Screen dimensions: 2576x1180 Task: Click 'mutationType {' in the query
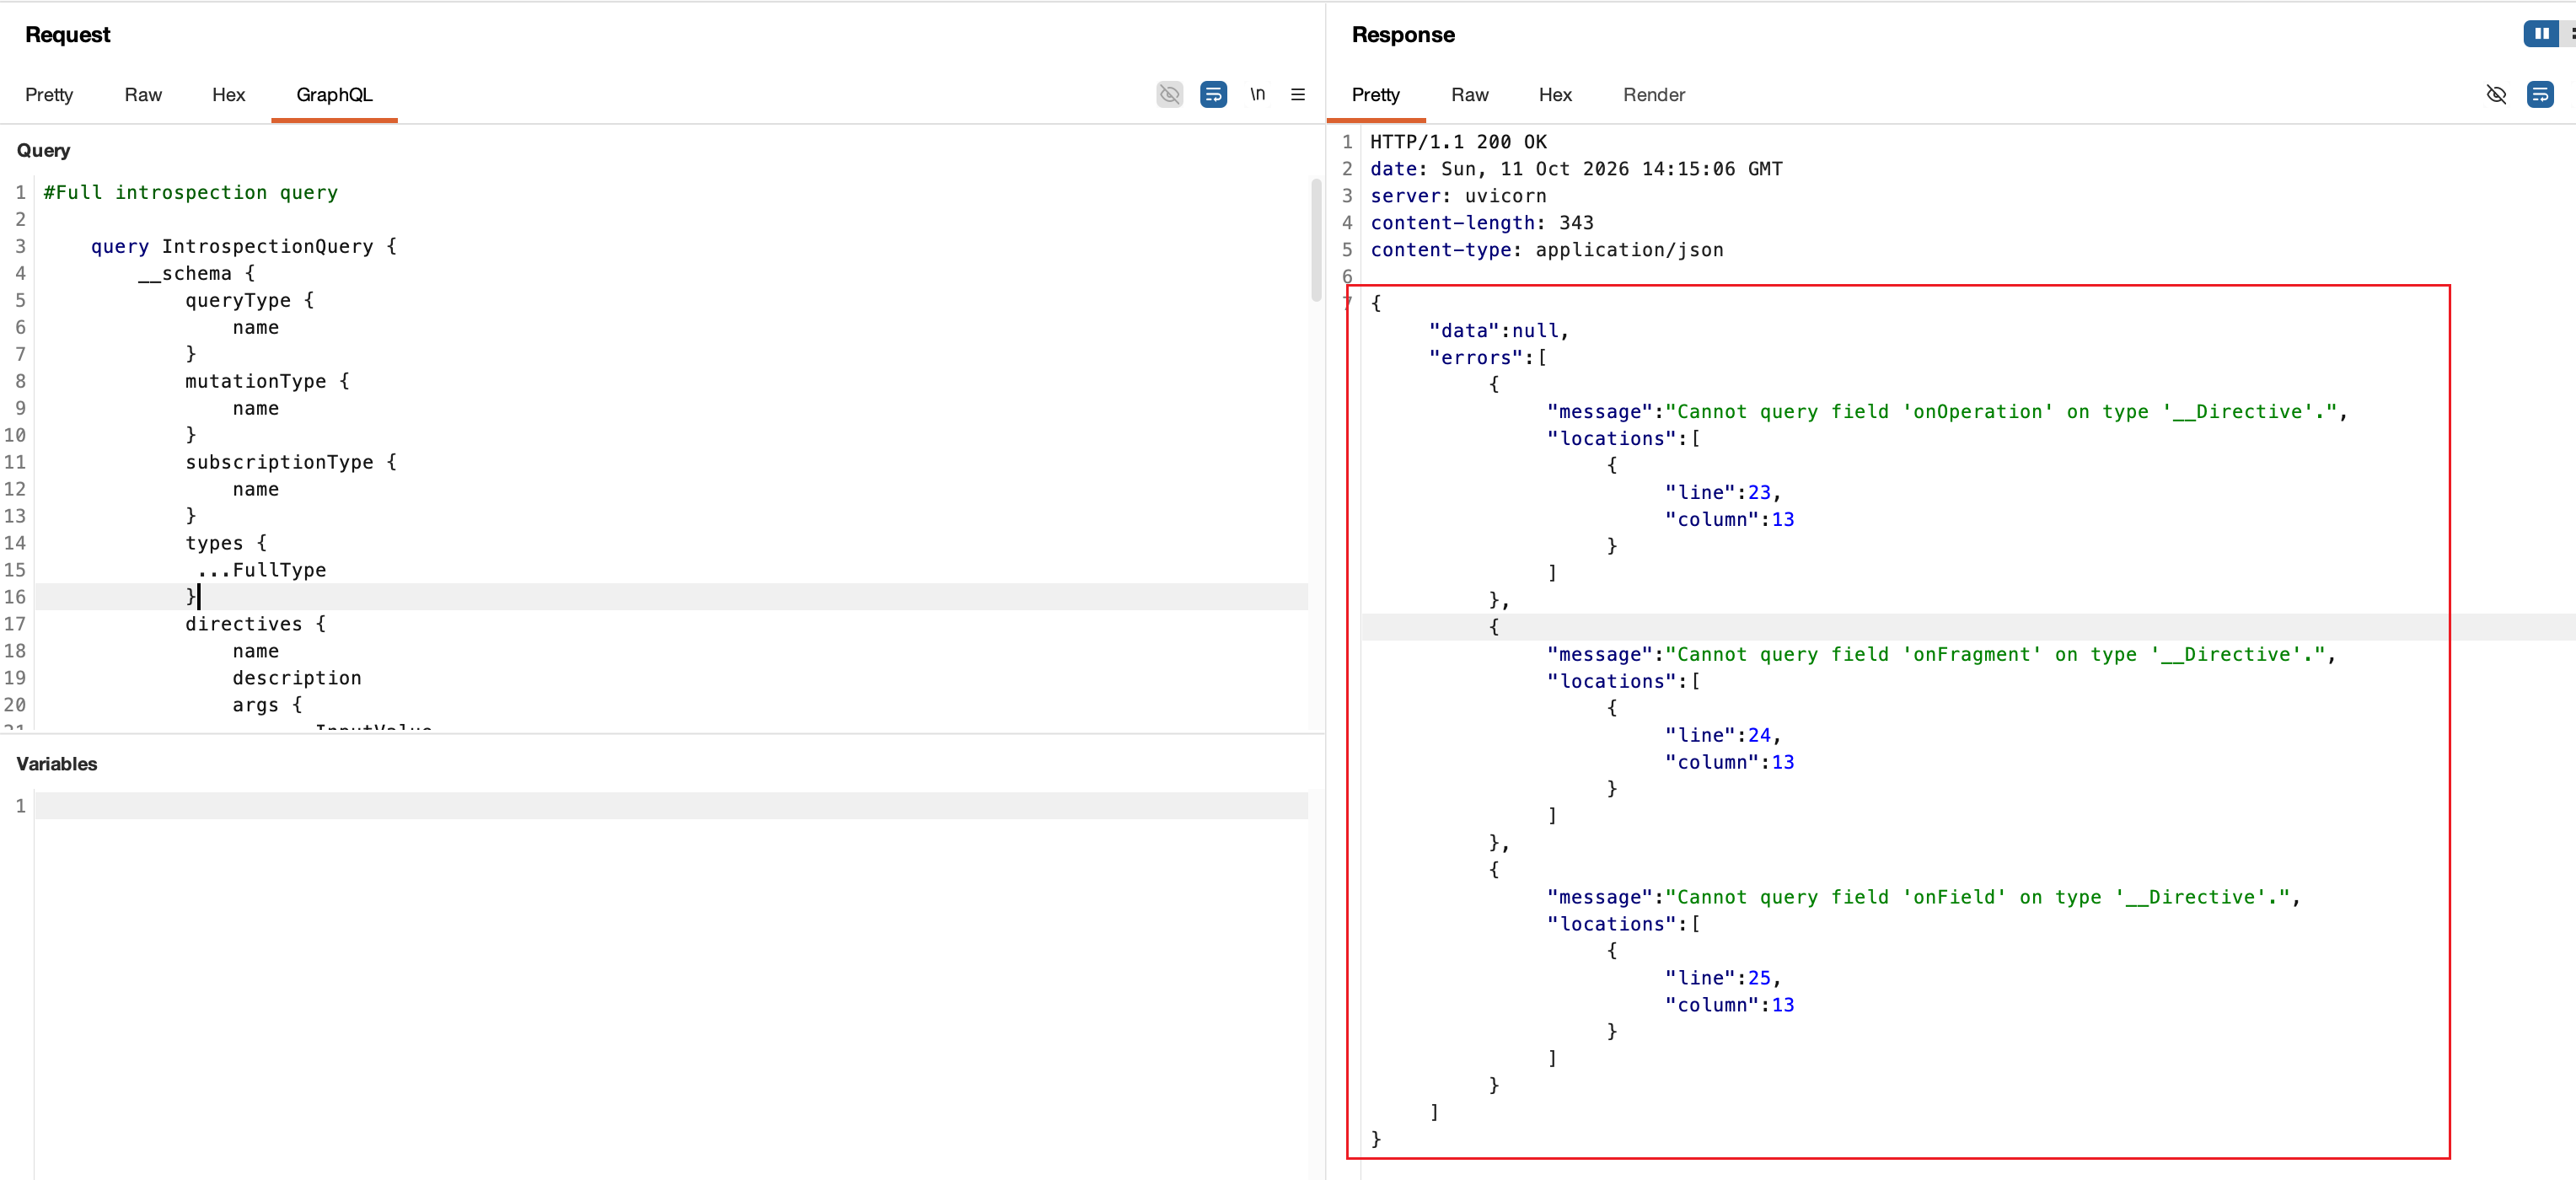[267, 381]
